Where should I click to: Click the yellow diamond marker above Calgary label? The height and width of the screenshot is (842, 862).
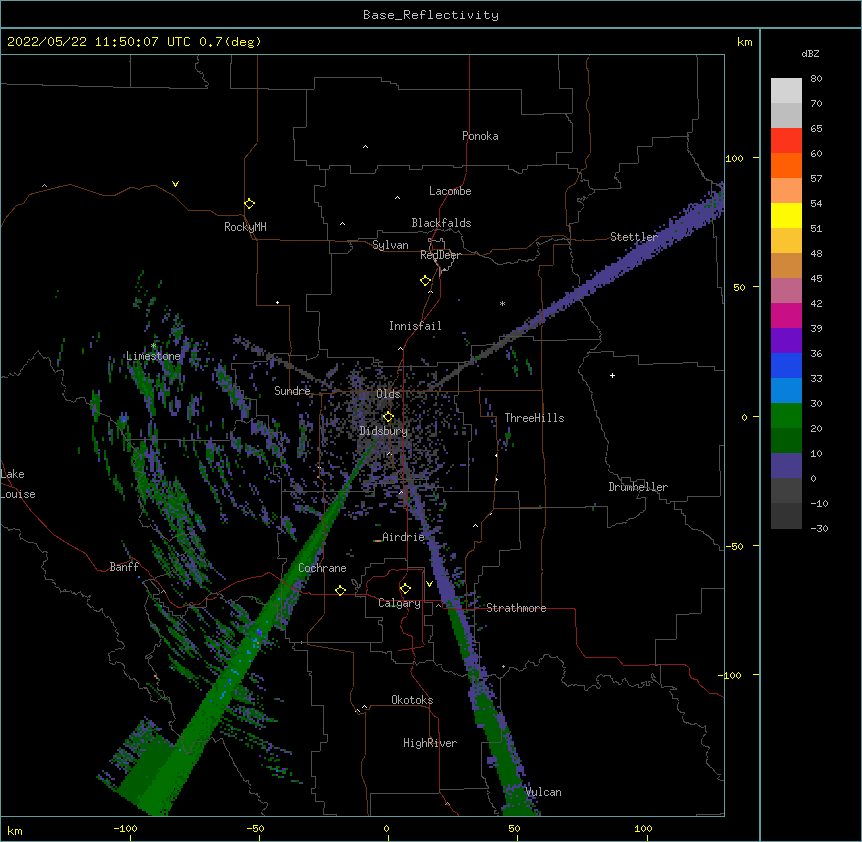click(x=405, y=589)
